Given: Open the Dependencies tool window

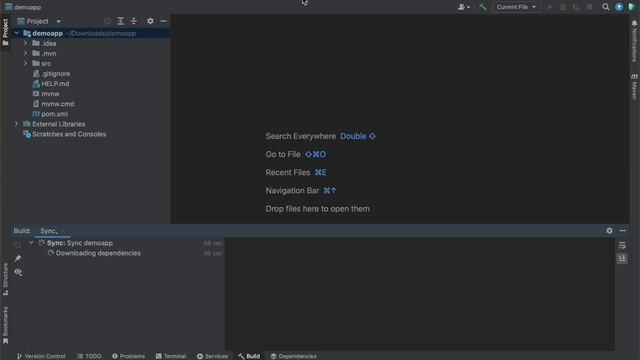Looking at the screenshot, I should (x=293, y=356).
